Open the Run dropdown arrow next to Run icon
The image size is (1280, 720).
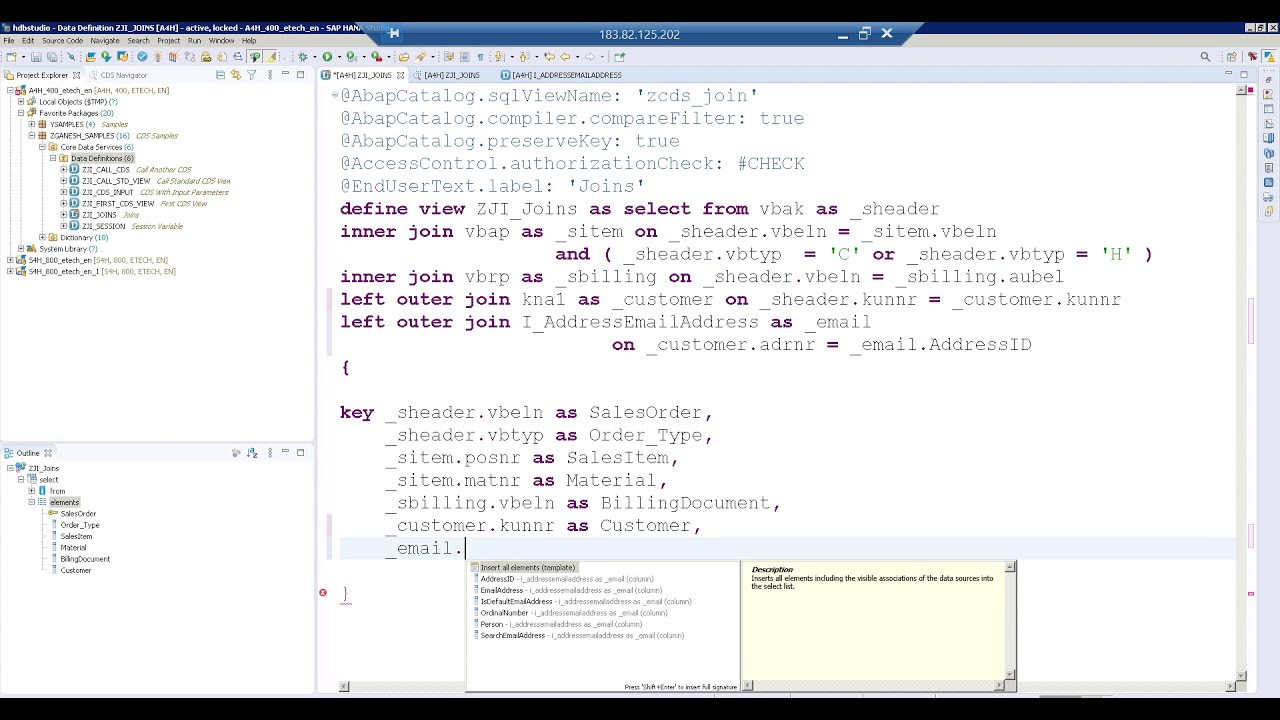pos(339,57)
